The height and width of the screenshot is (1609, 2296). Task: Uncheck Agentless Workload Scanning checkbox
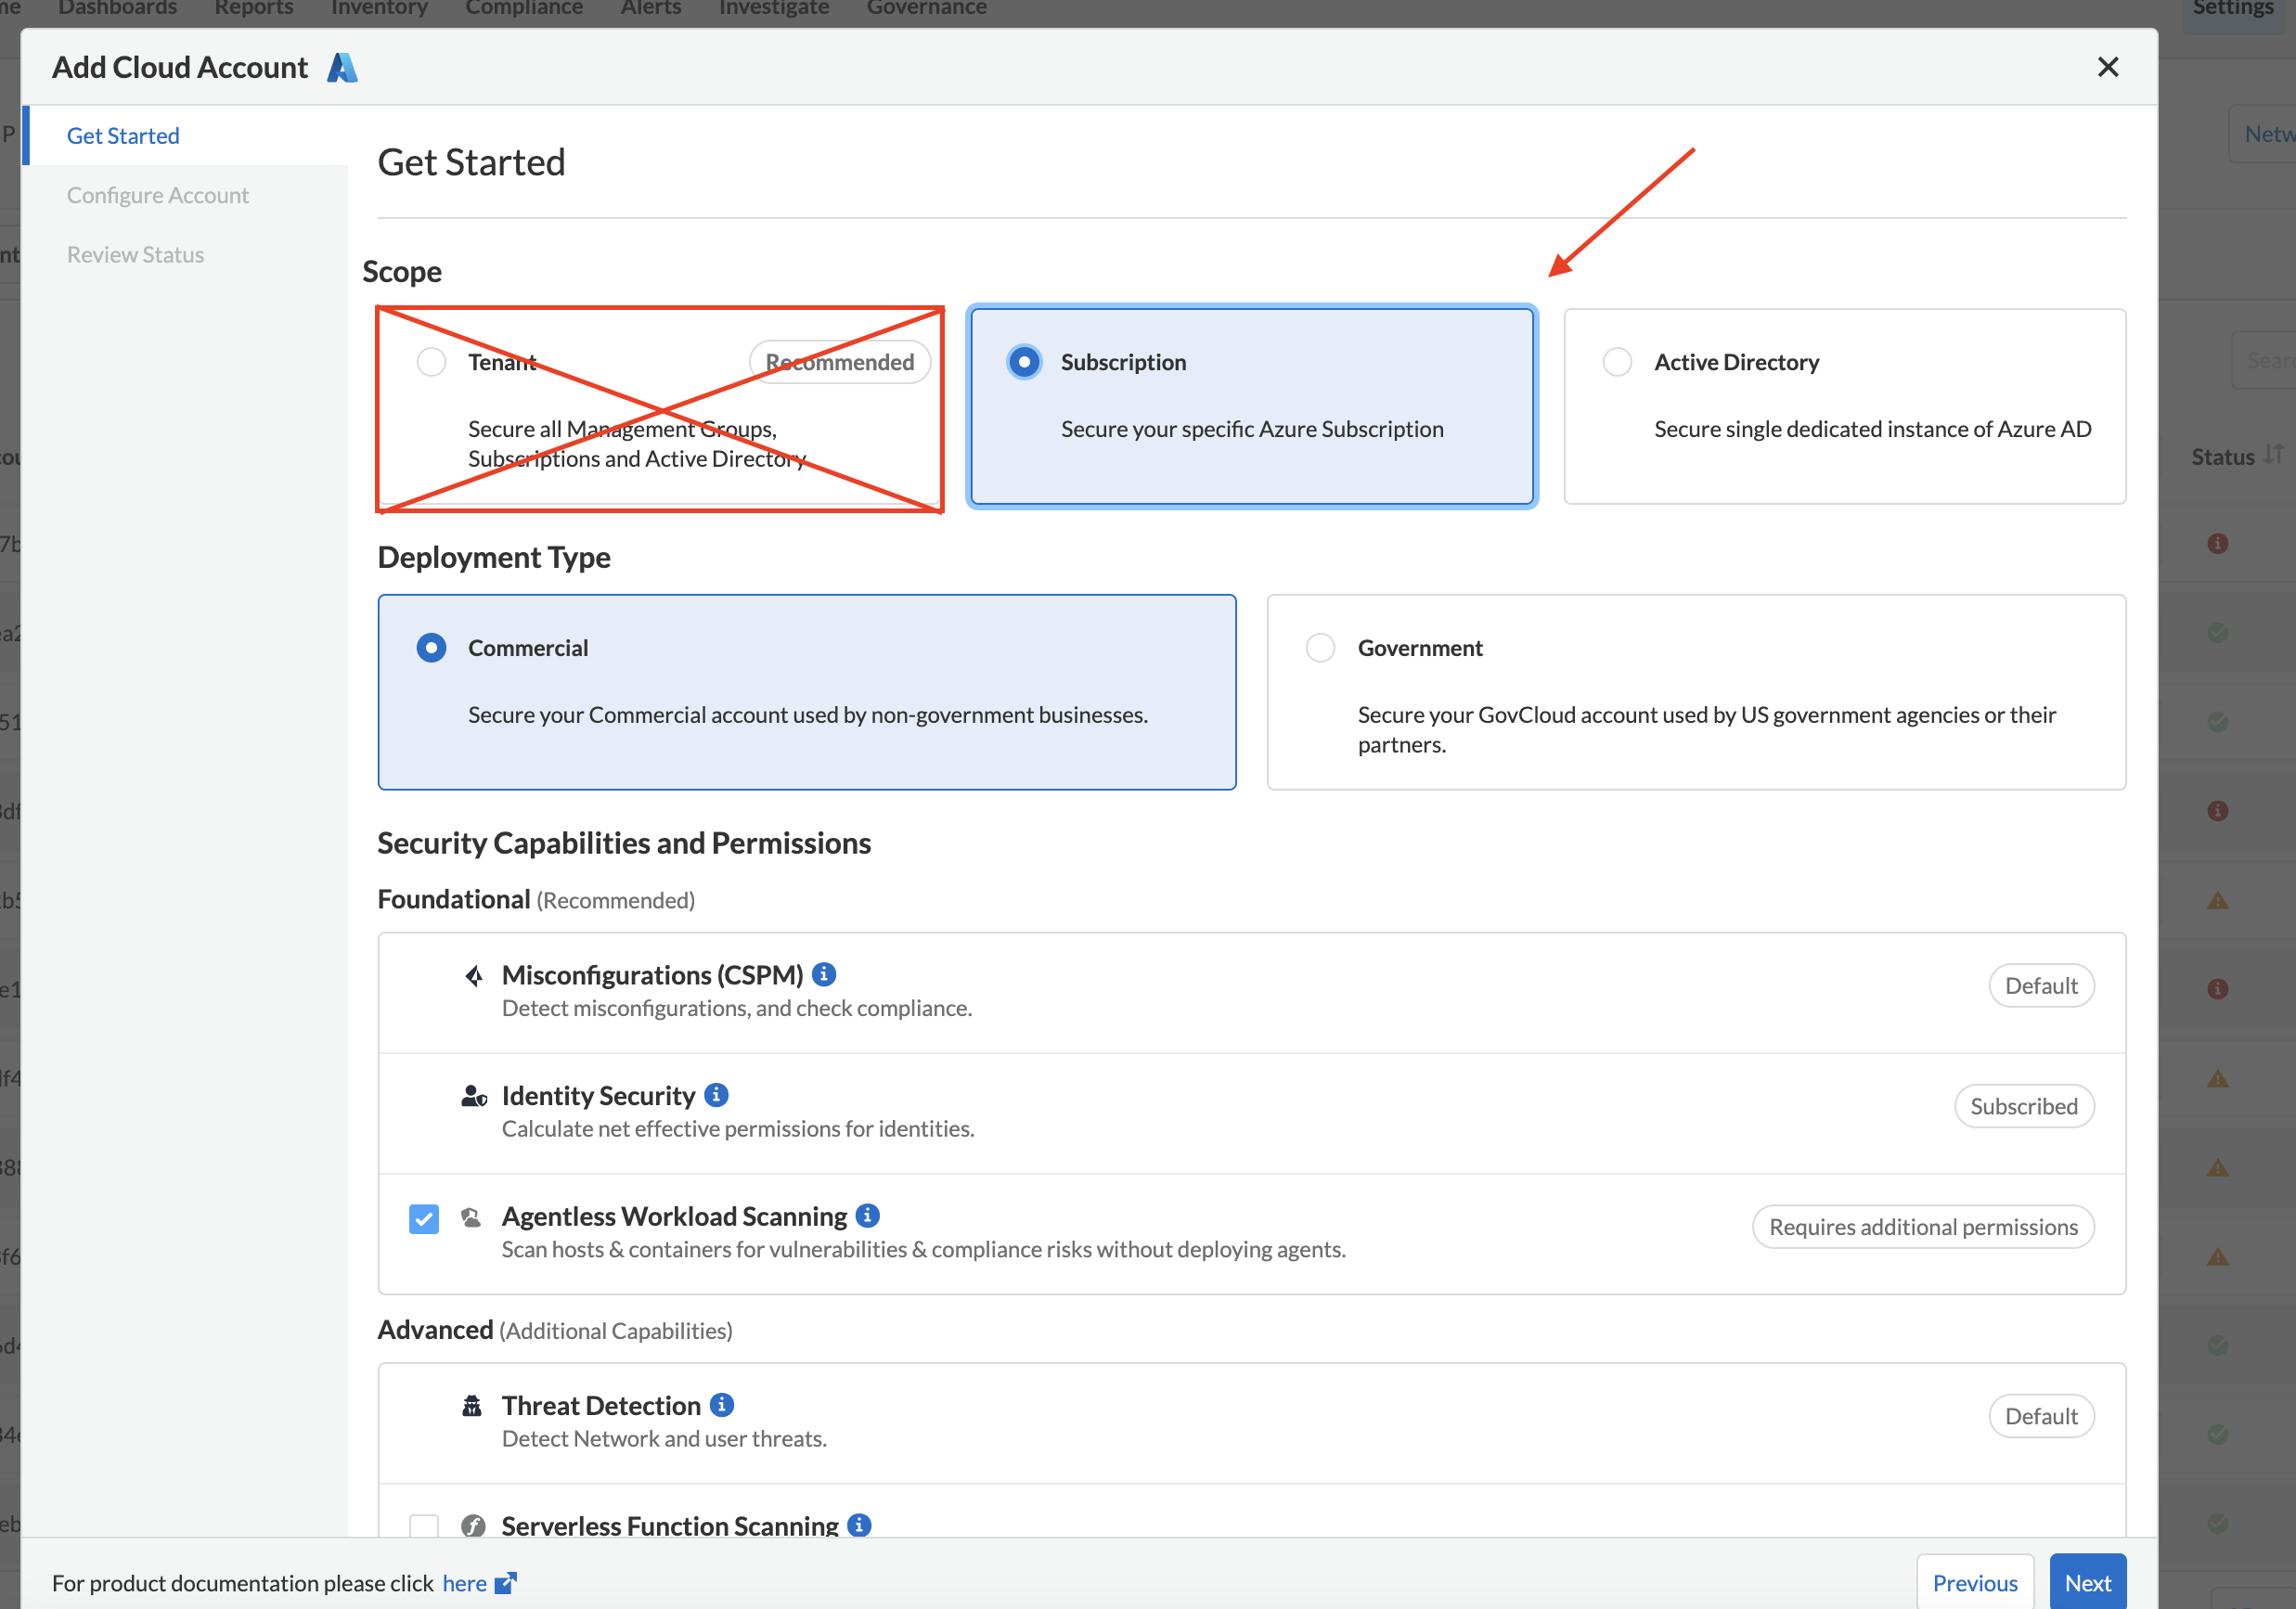tap(424, 1218)
